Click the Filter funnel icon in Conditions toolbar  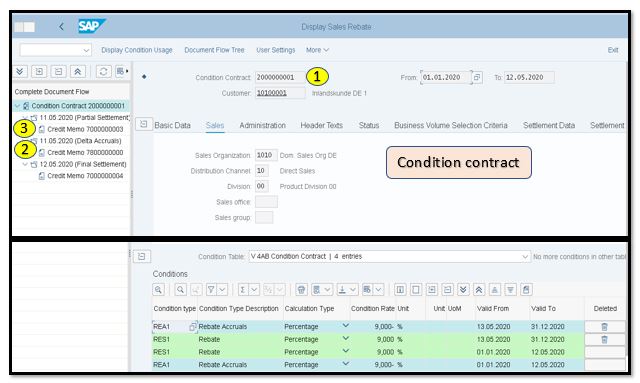211,289
